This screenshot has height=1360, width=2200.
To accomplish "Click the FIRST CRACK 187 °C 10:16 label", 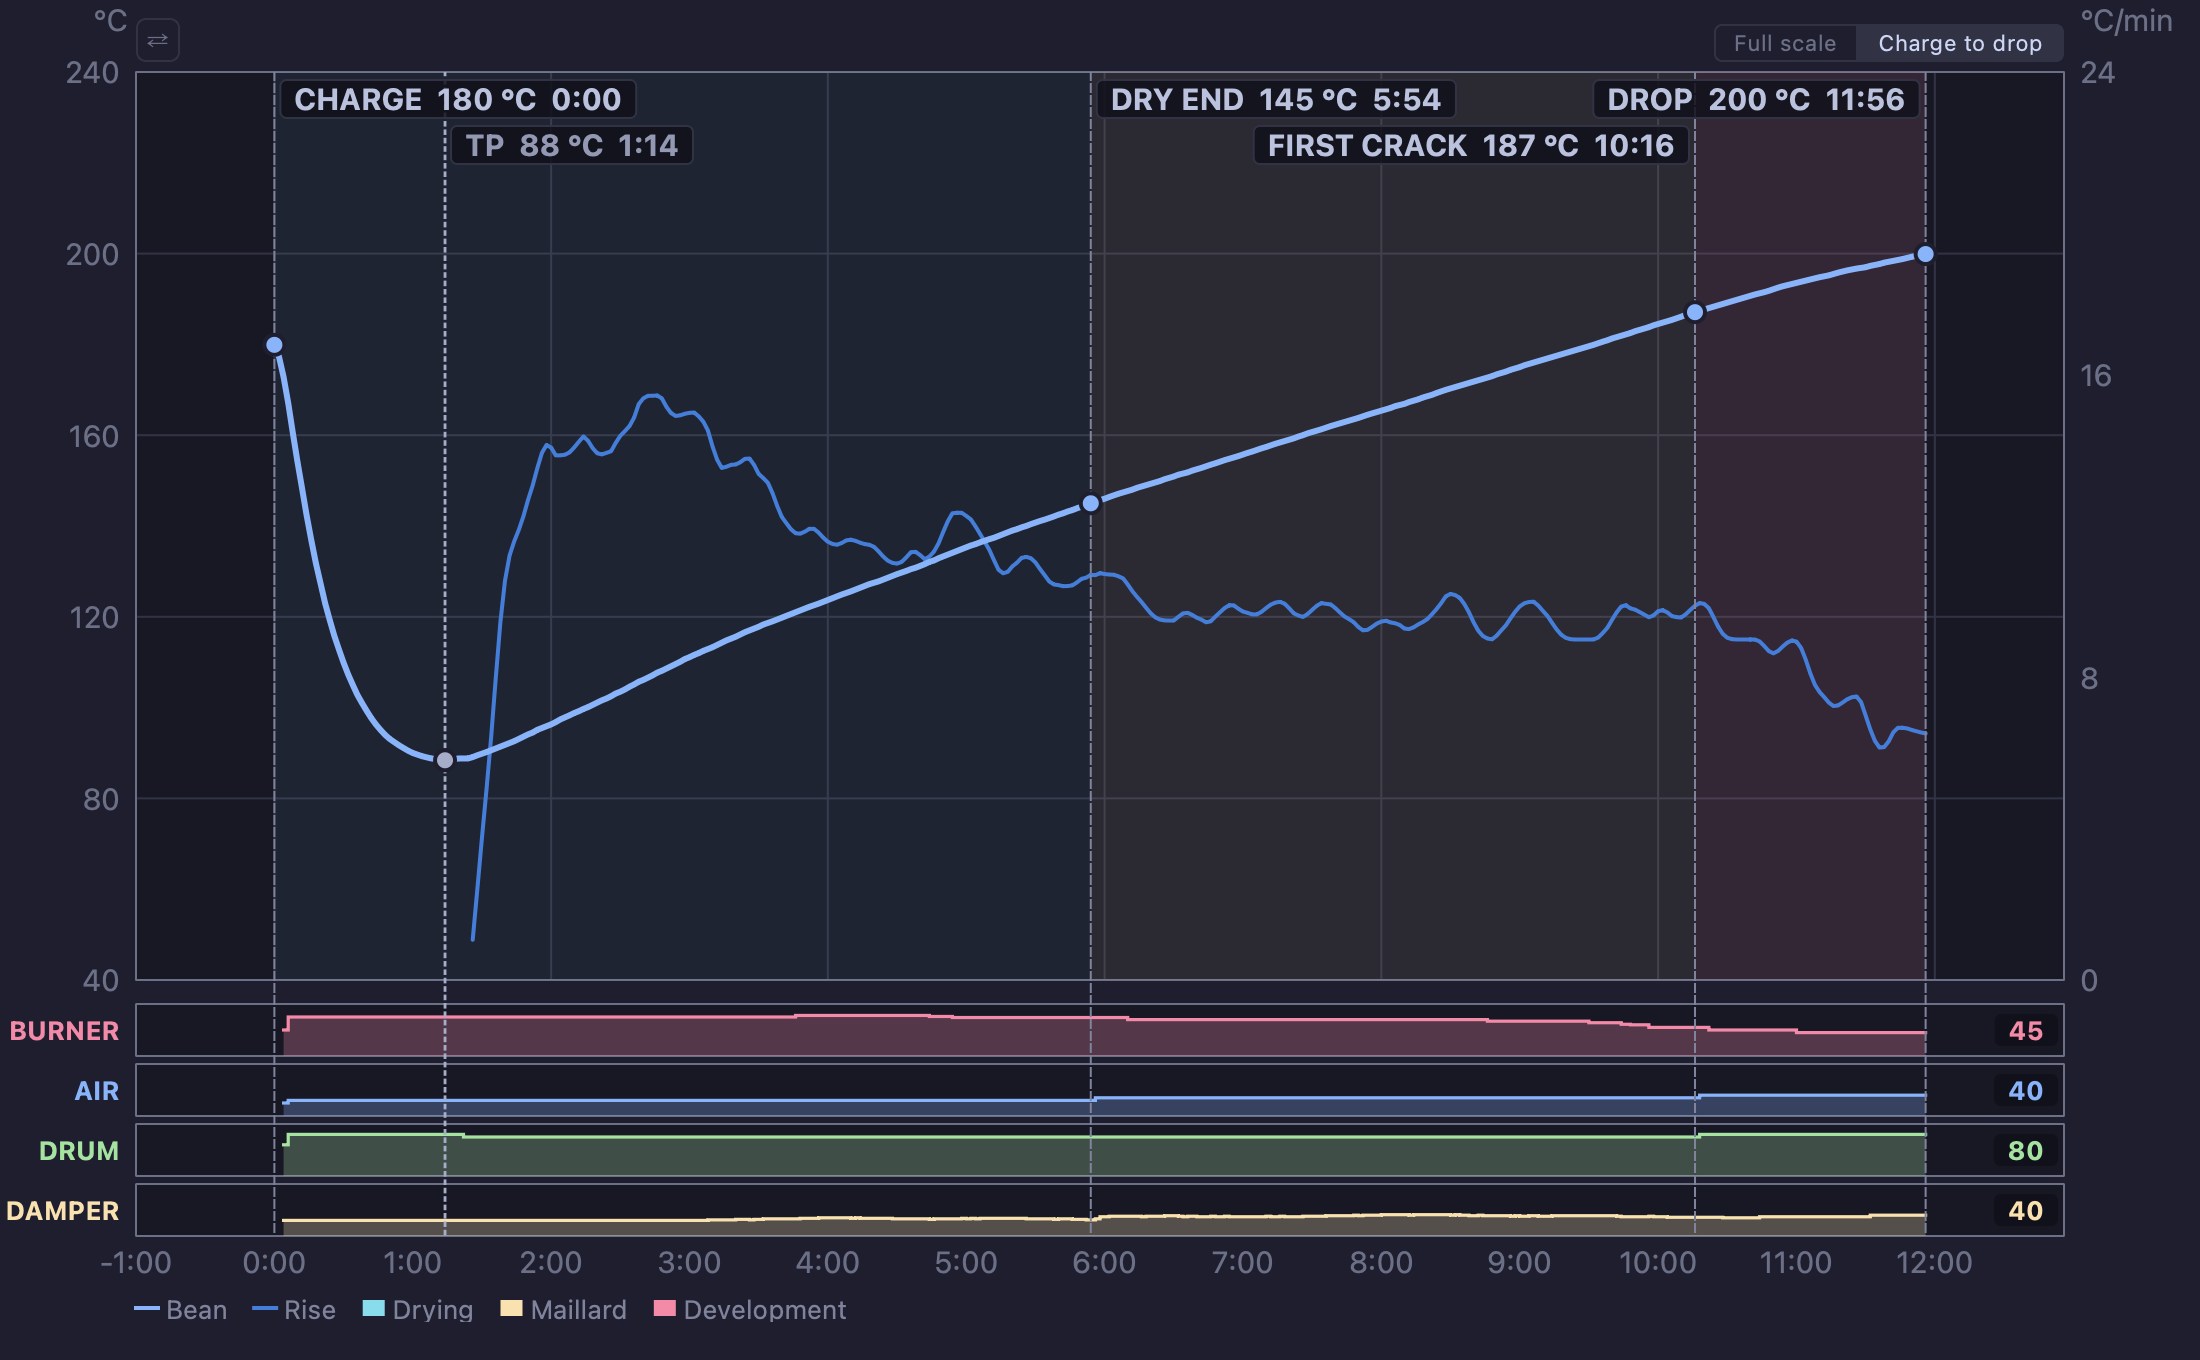I will [x=1471, y=145].
